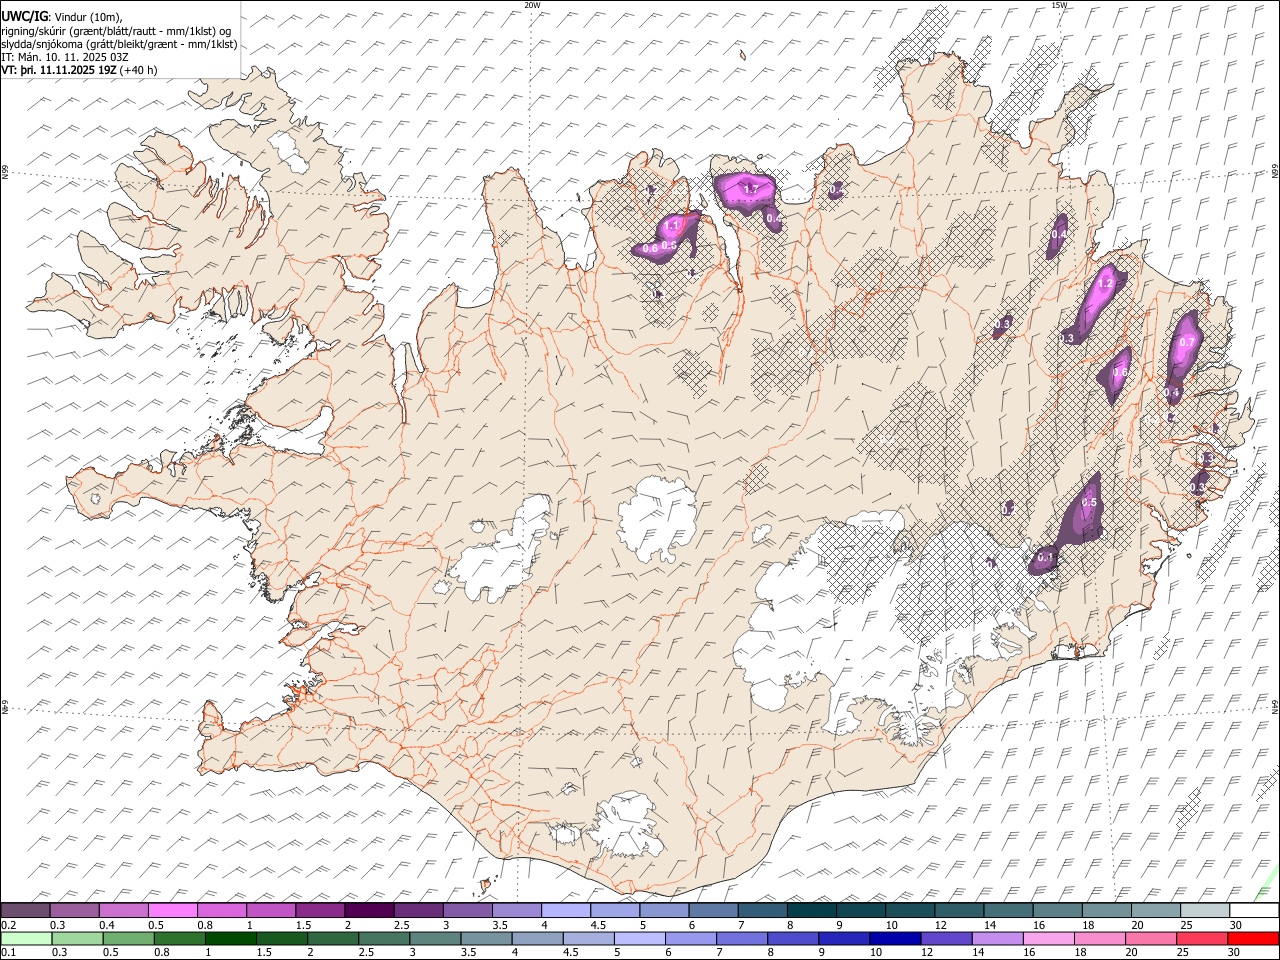Click the '1.2' snowfall value on map
The height and width of the screenshot is (960, 1280).
pyautogui.click(x=1105, y=284)
